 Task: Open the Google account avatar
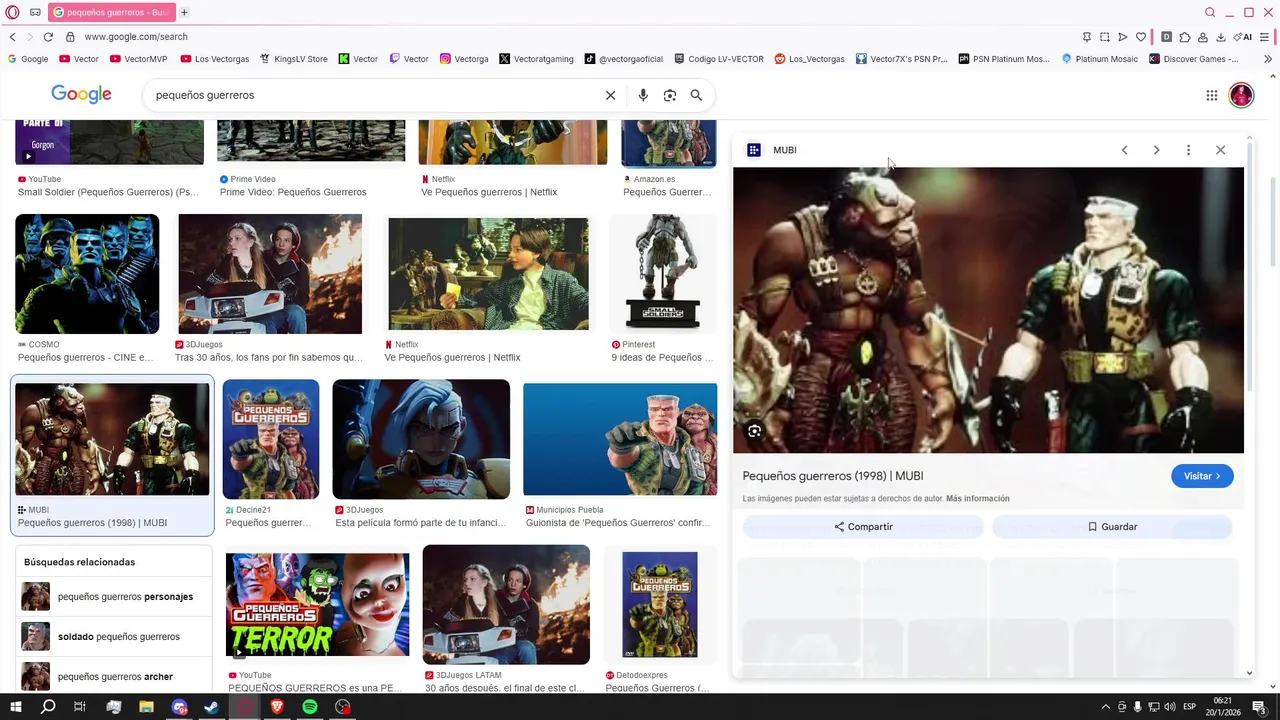1241,95
